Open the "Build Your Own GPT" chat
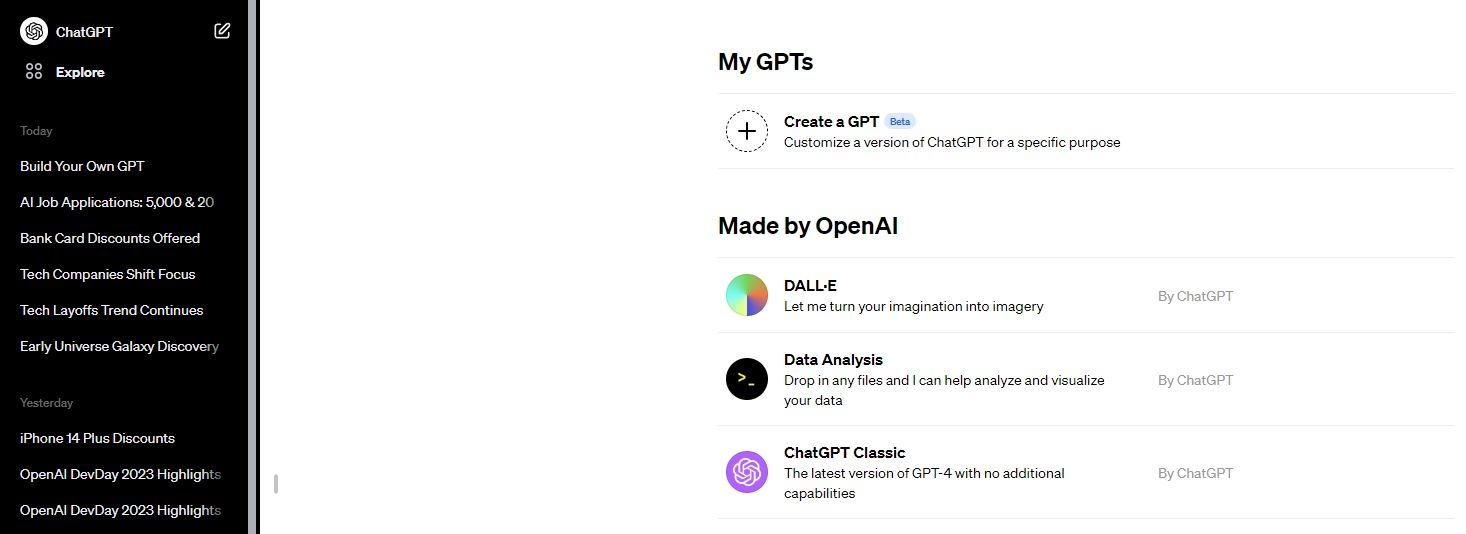Image resolution: width=1466 pixels, height=534 pixels. tap(82, 166)
